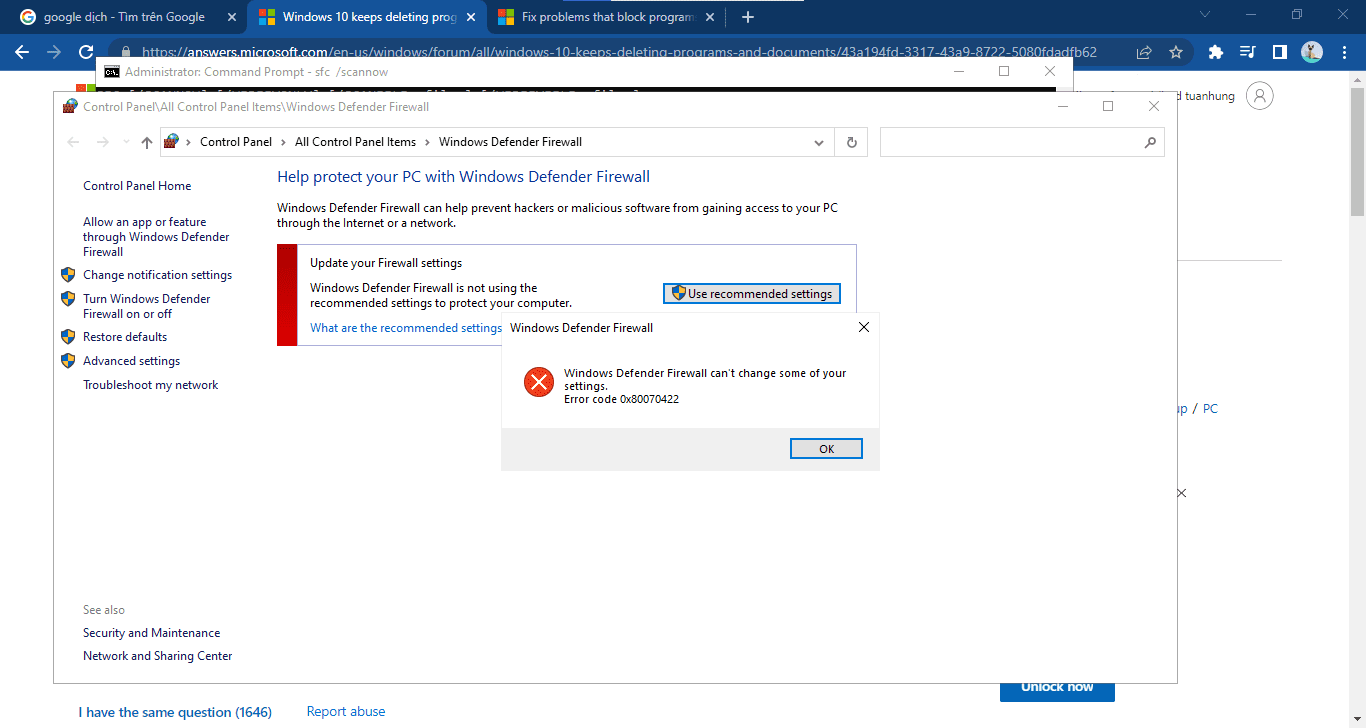
Task: Open Turn Windows Defender Firewall on or off
Action: 147,306
